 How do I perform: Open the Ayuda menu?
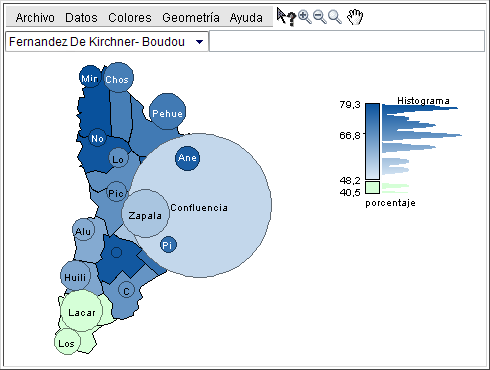click(x=246, y=18)
